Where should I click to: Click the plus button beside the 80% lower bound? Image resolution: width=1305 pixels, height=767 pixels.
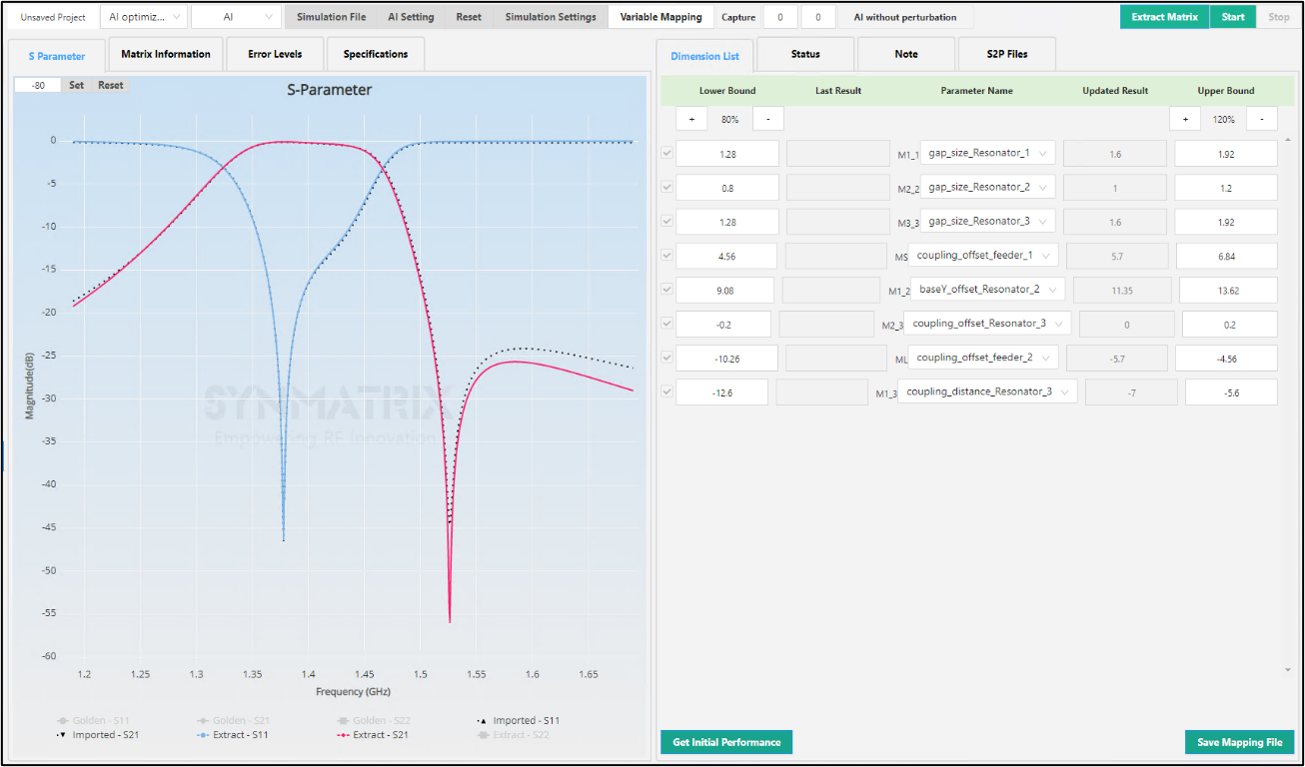[691, 119]
